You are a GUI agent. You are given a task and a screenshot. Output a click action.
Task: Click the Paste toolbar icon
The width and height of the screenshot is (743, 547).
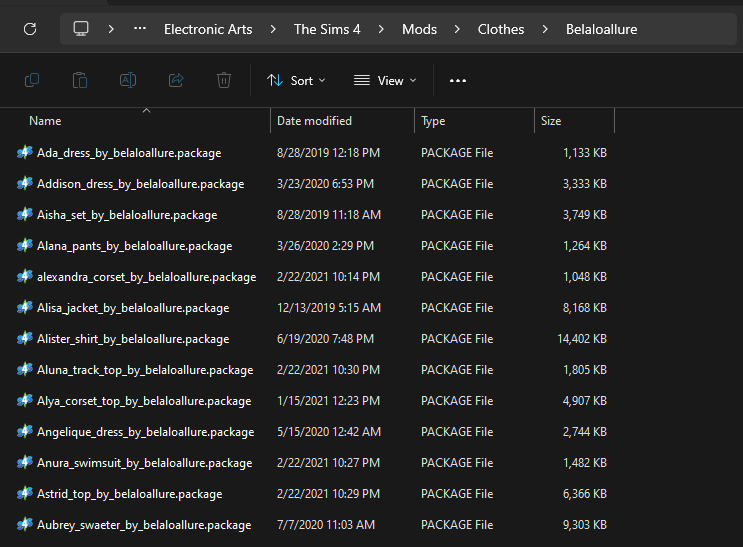tap(80, 80)
